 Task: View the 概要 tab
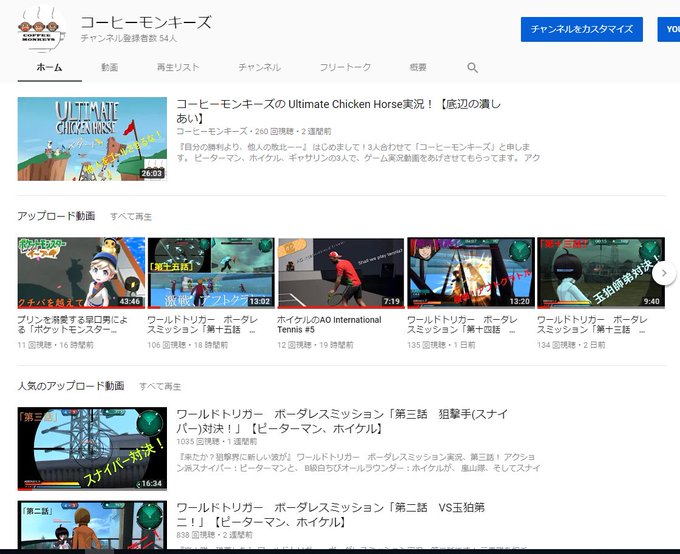pos(418,67)
